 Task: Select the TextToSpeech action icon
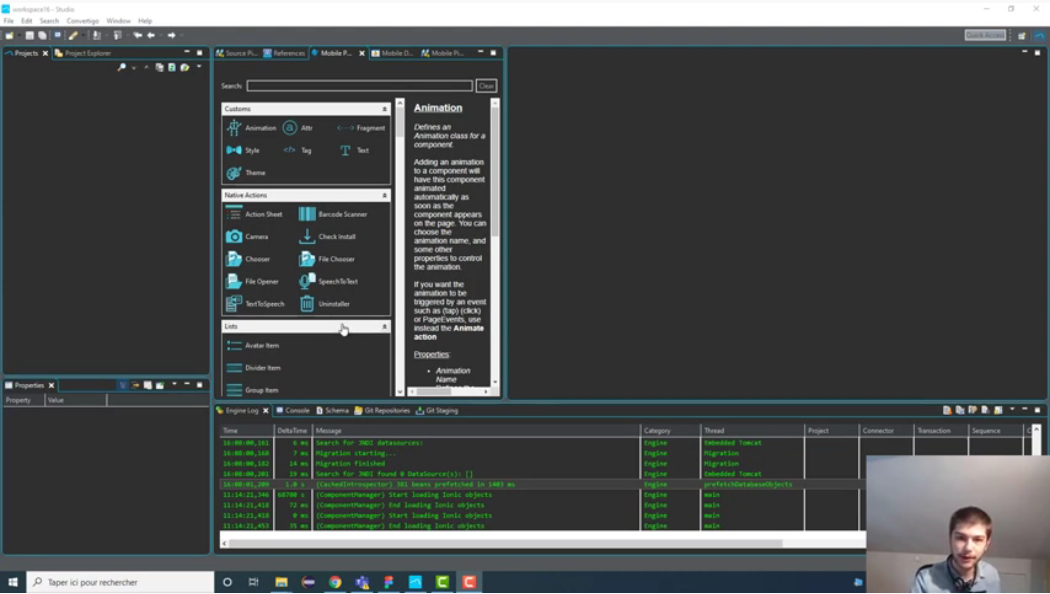234,304
